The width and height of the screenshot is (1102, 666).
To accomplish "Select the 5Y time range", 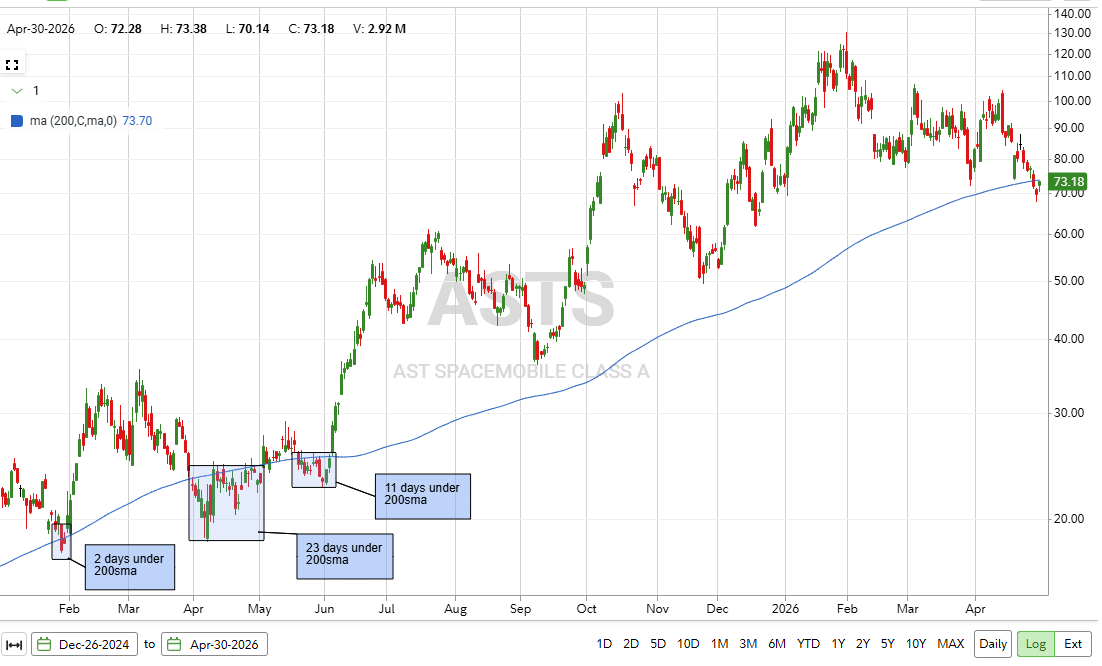I will pyautogui.click(x=887, y=644).
